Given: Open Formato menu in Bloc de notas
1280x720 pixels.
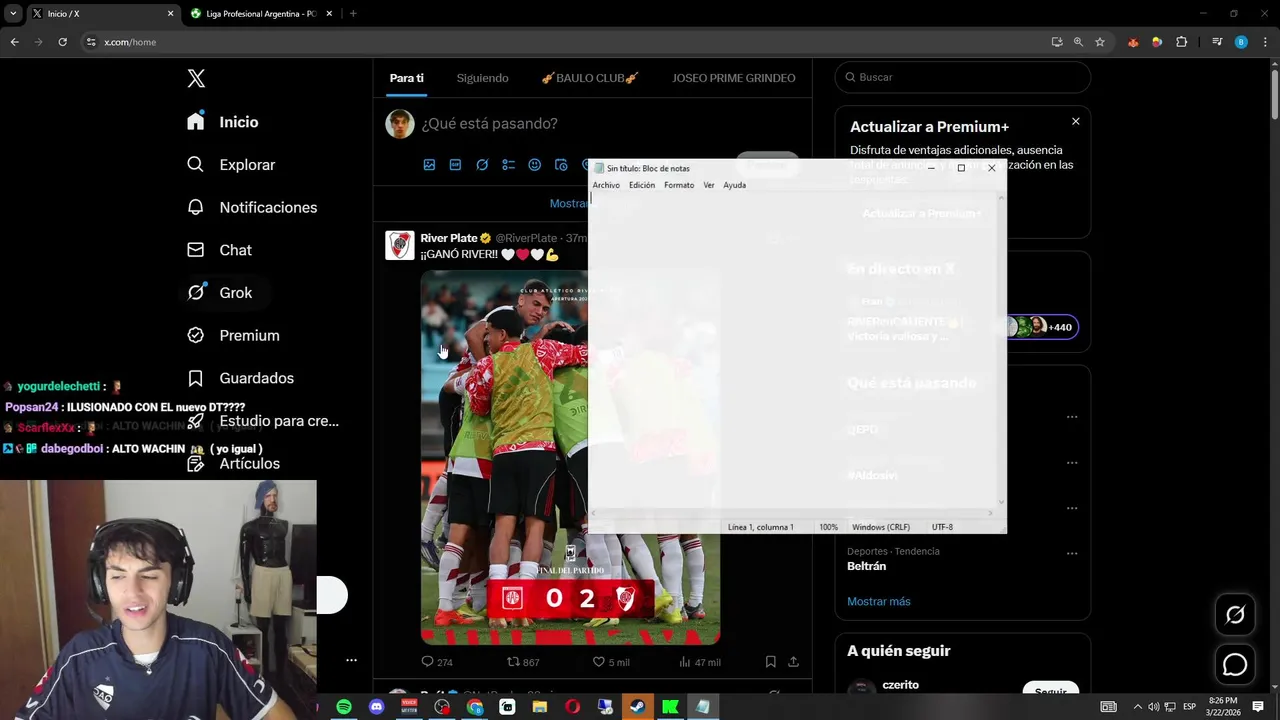Looking at the screenshot, I should click(679, 185).
